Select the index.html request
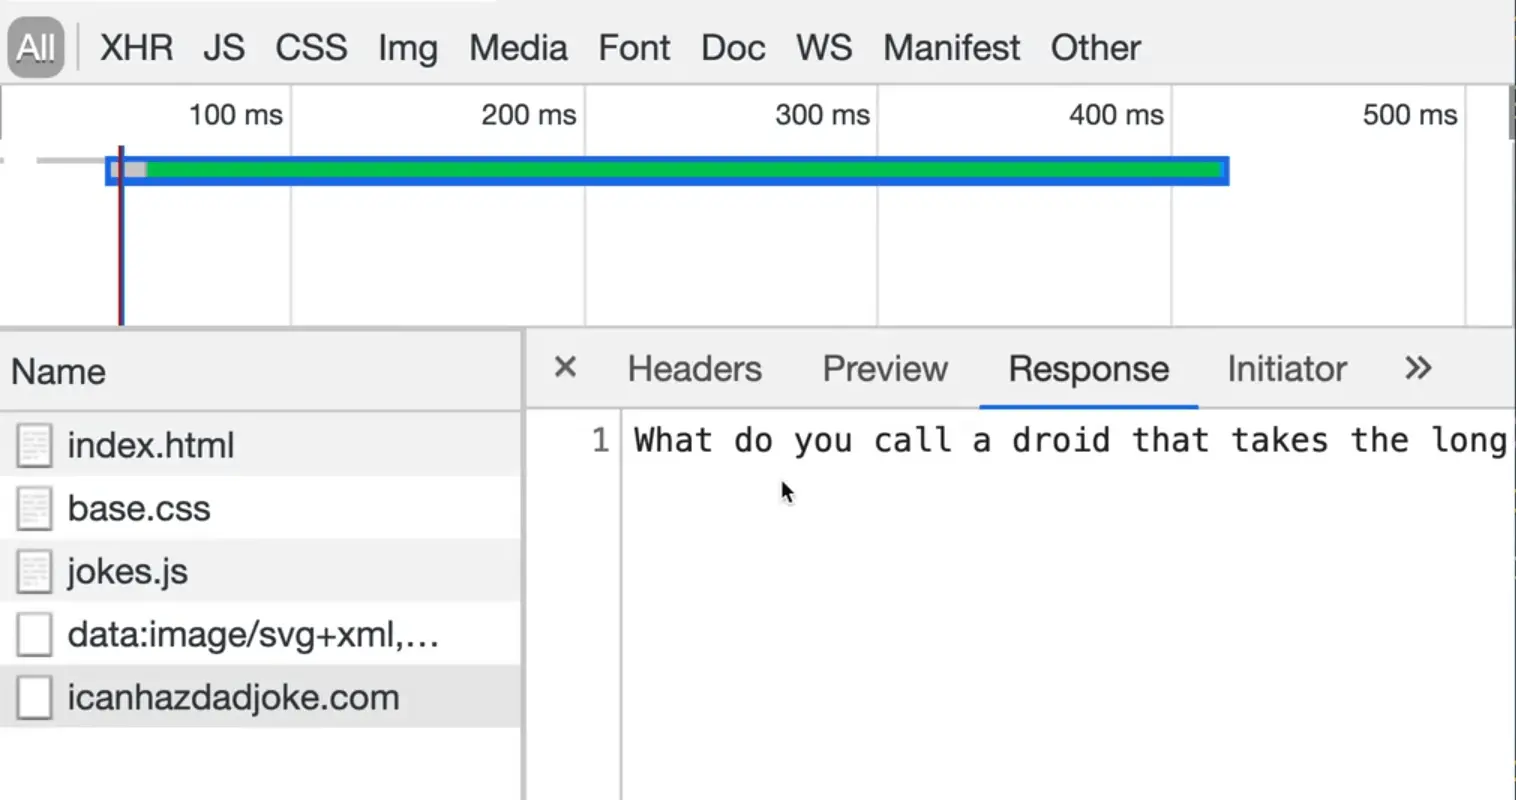Viewport: 1516px width, 800px height. coord(151,446)
